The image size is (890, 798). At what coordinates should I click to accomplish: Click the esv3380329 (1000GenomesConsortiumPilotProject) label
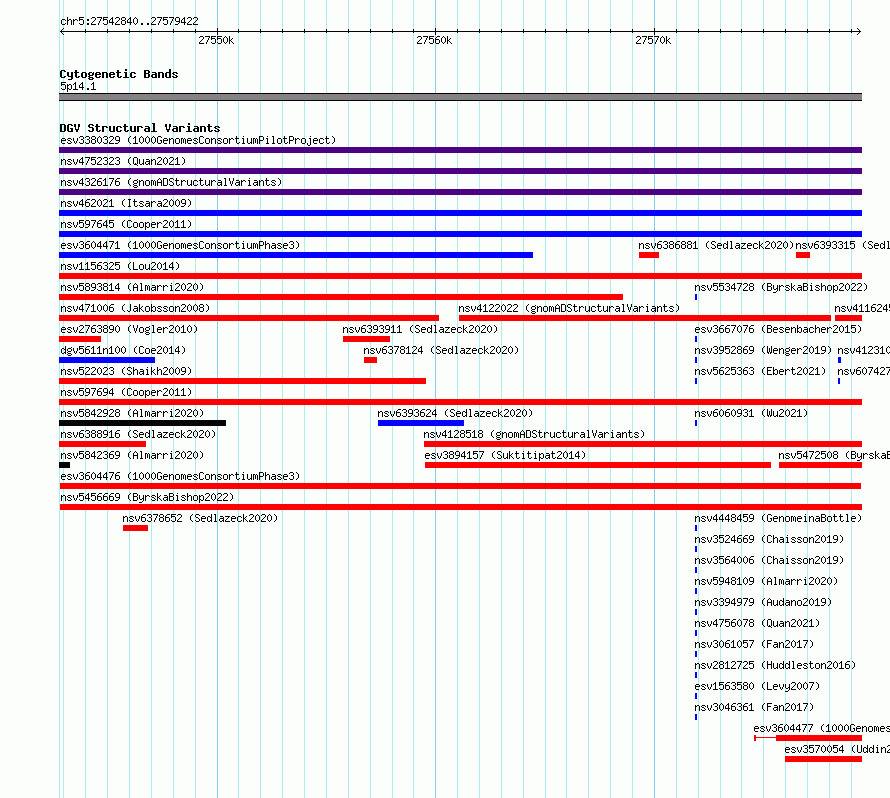tap(198, 140)
